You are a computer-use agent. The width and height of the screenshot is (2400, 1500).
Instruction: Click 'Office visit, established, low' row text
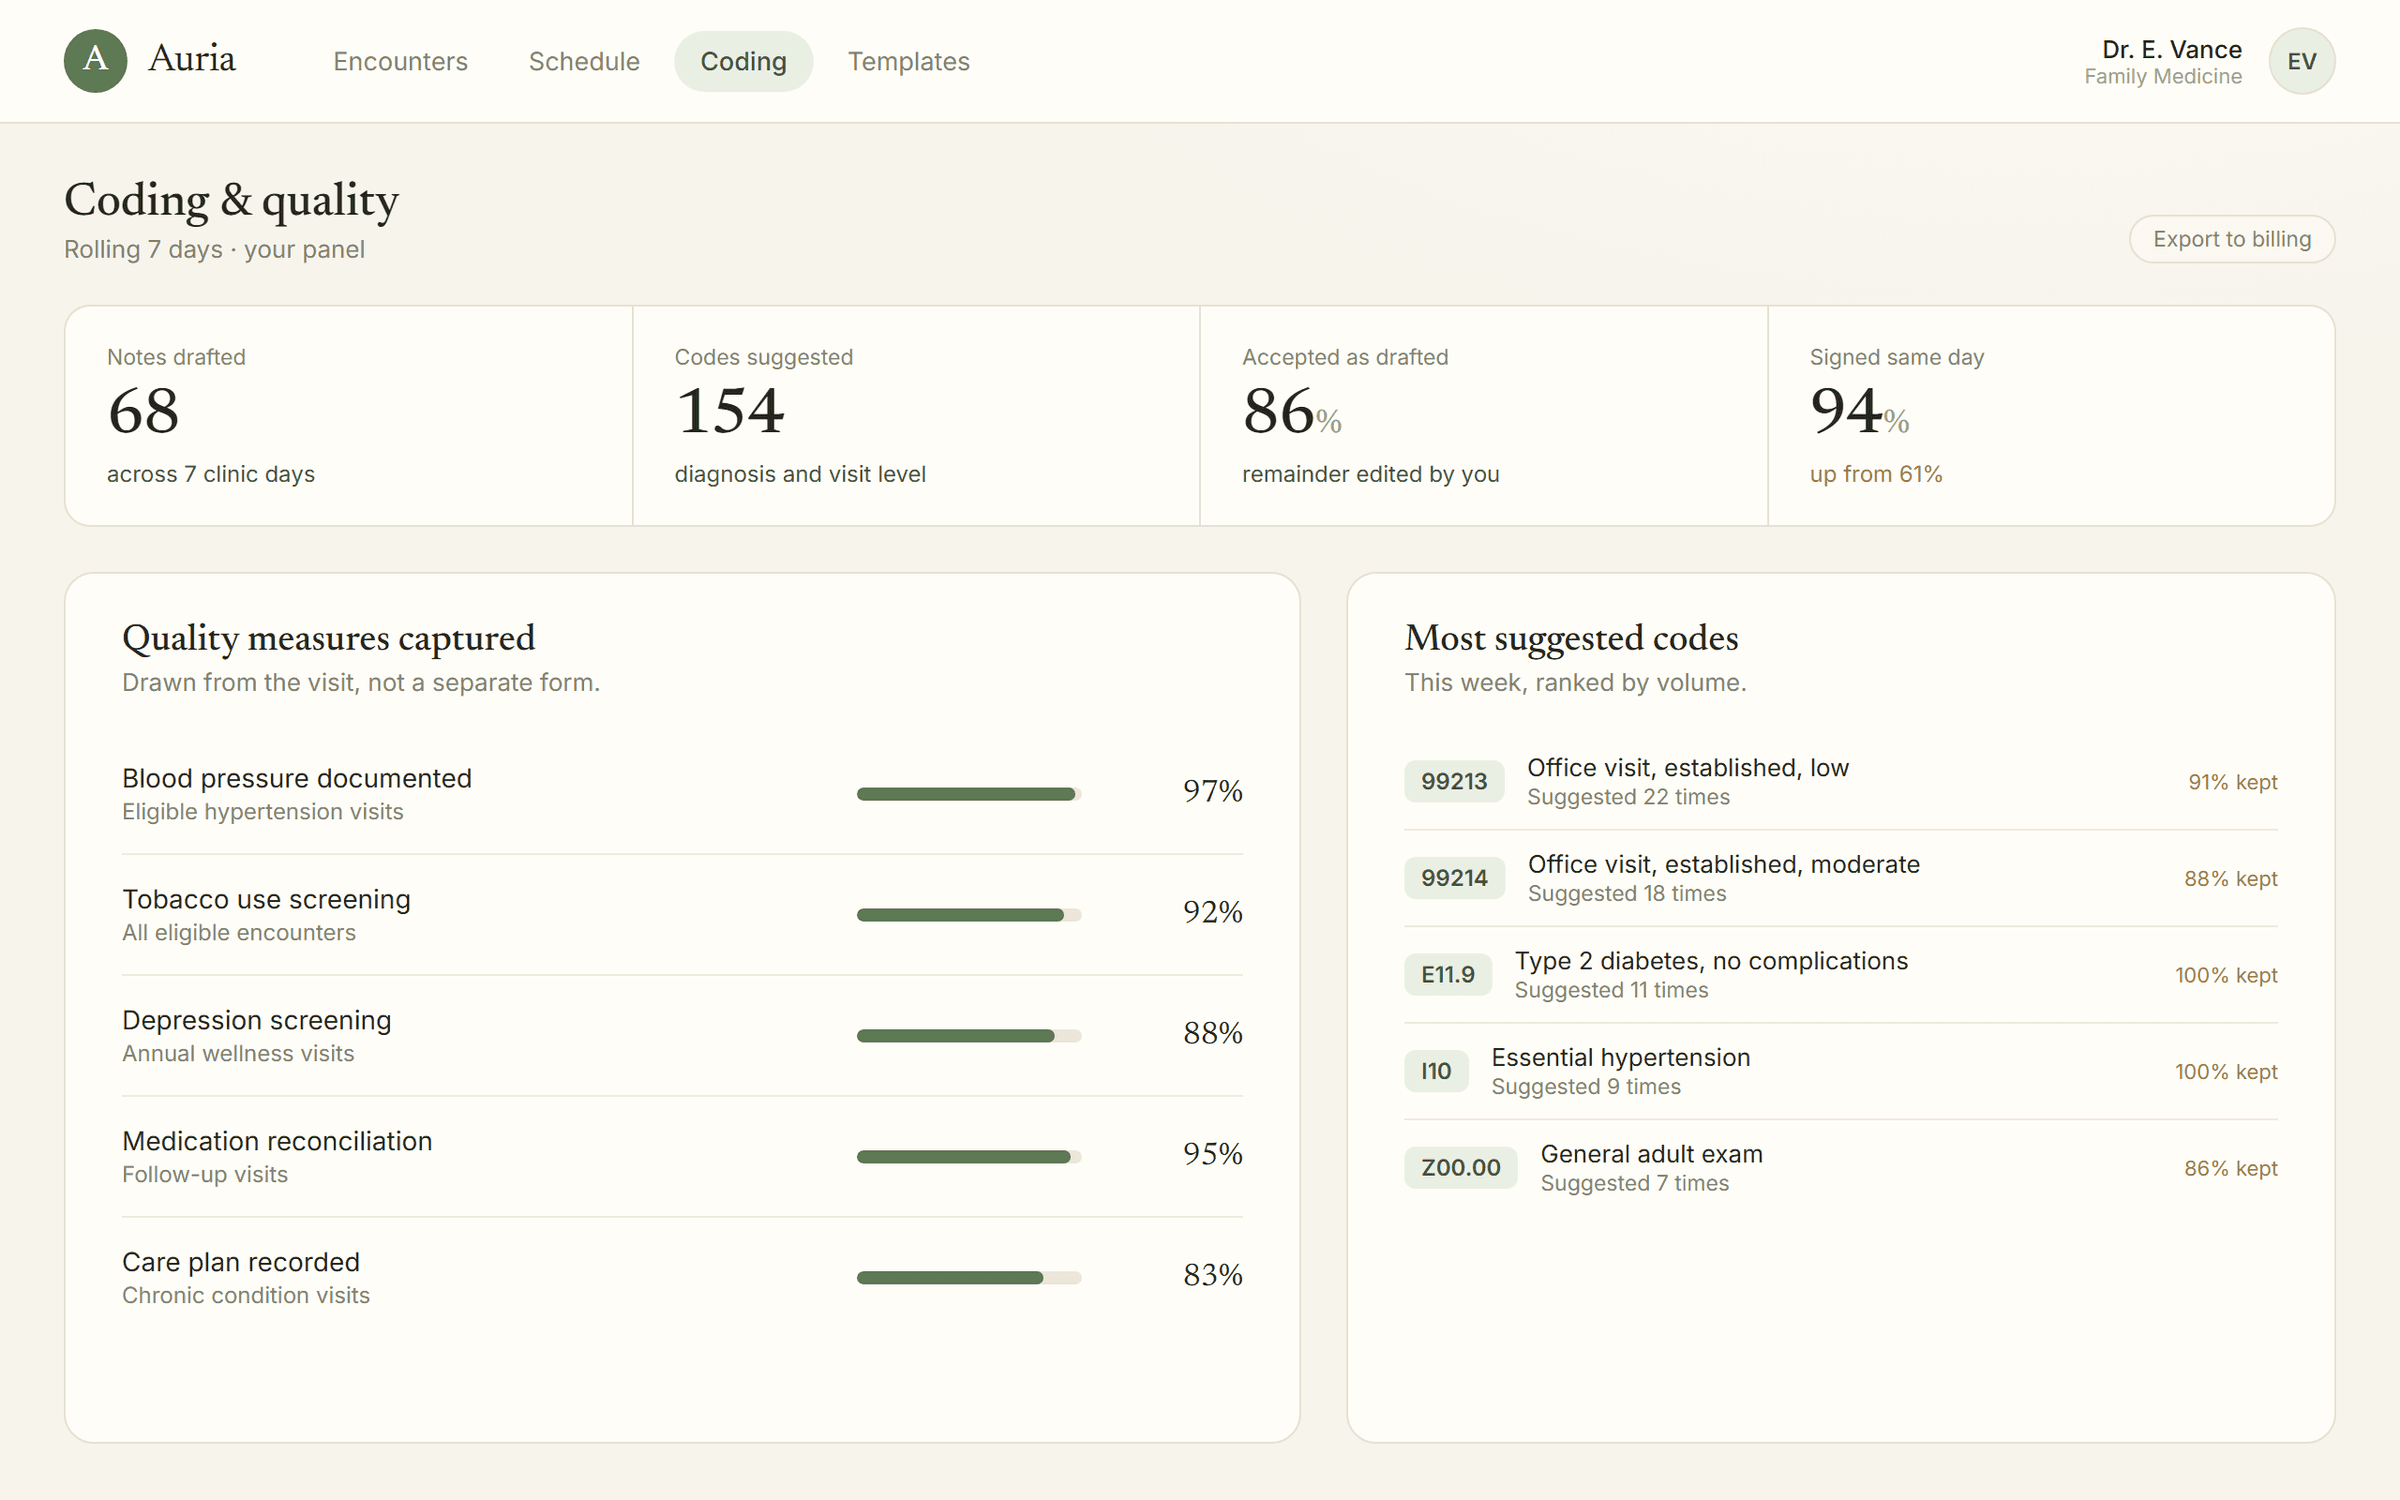[1688, 767]
